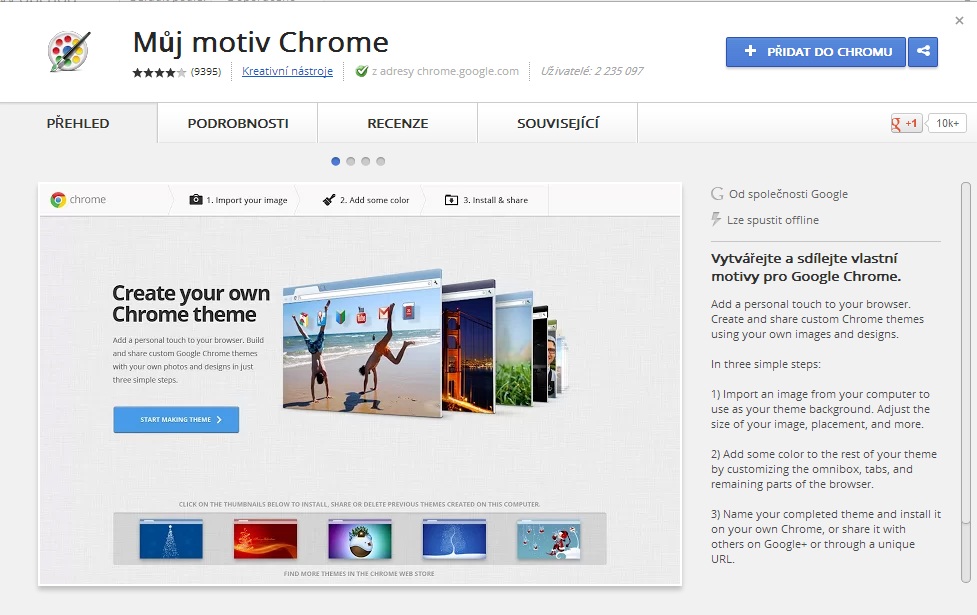Click the description panel scrollbar

pyautogui.click(x=966, y=383)
